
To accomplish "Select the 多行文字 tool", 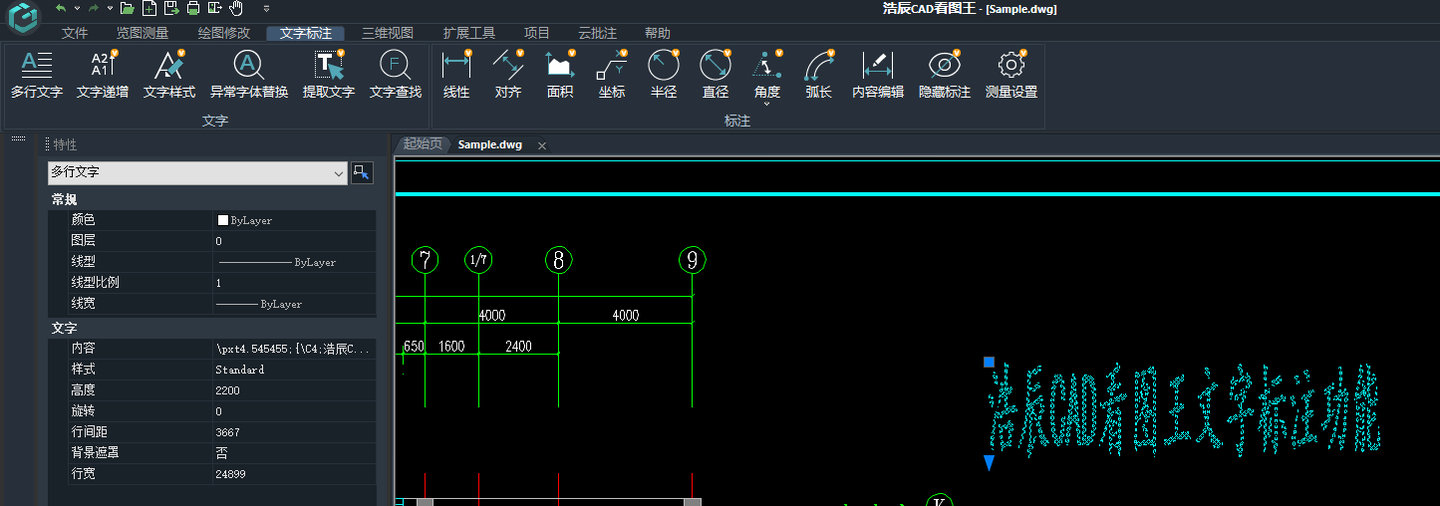I will click(x=37, y=75).
